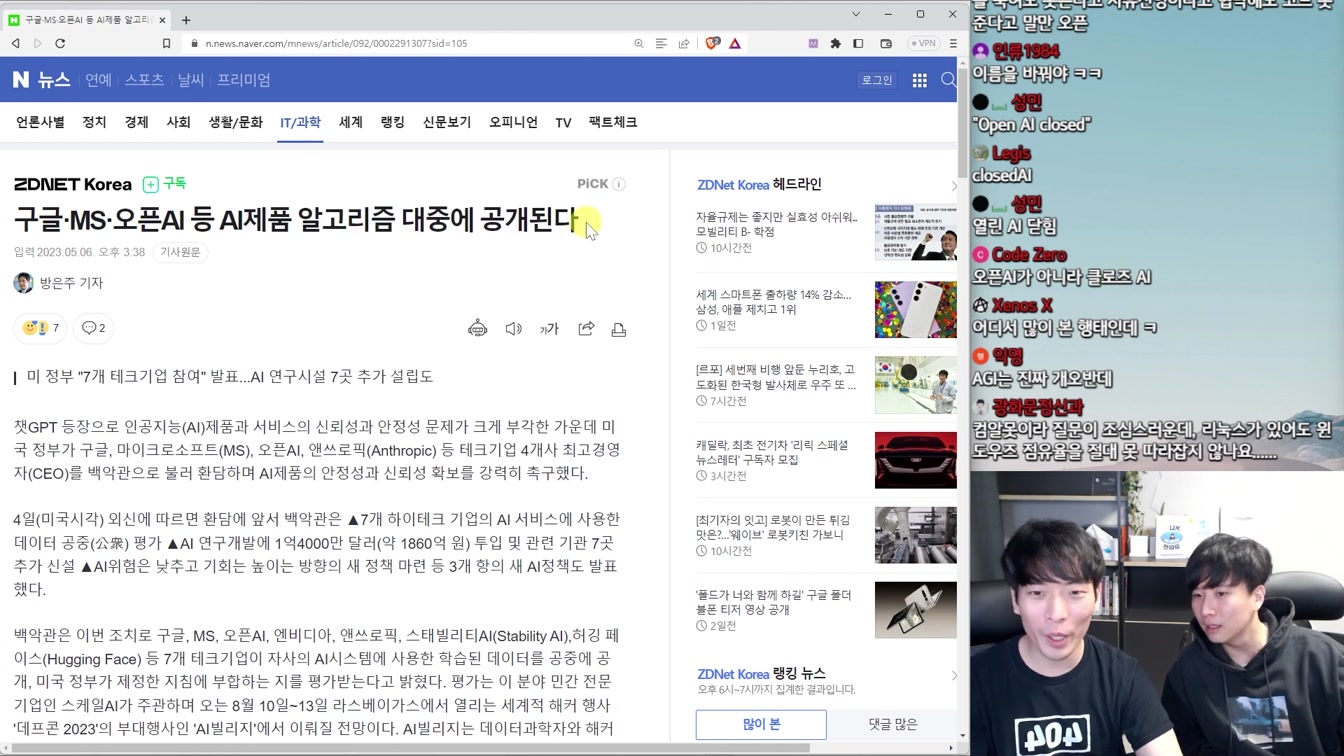Open the Brave Wallet icon
Screen dimensions: 1344x756
[886, 44]
